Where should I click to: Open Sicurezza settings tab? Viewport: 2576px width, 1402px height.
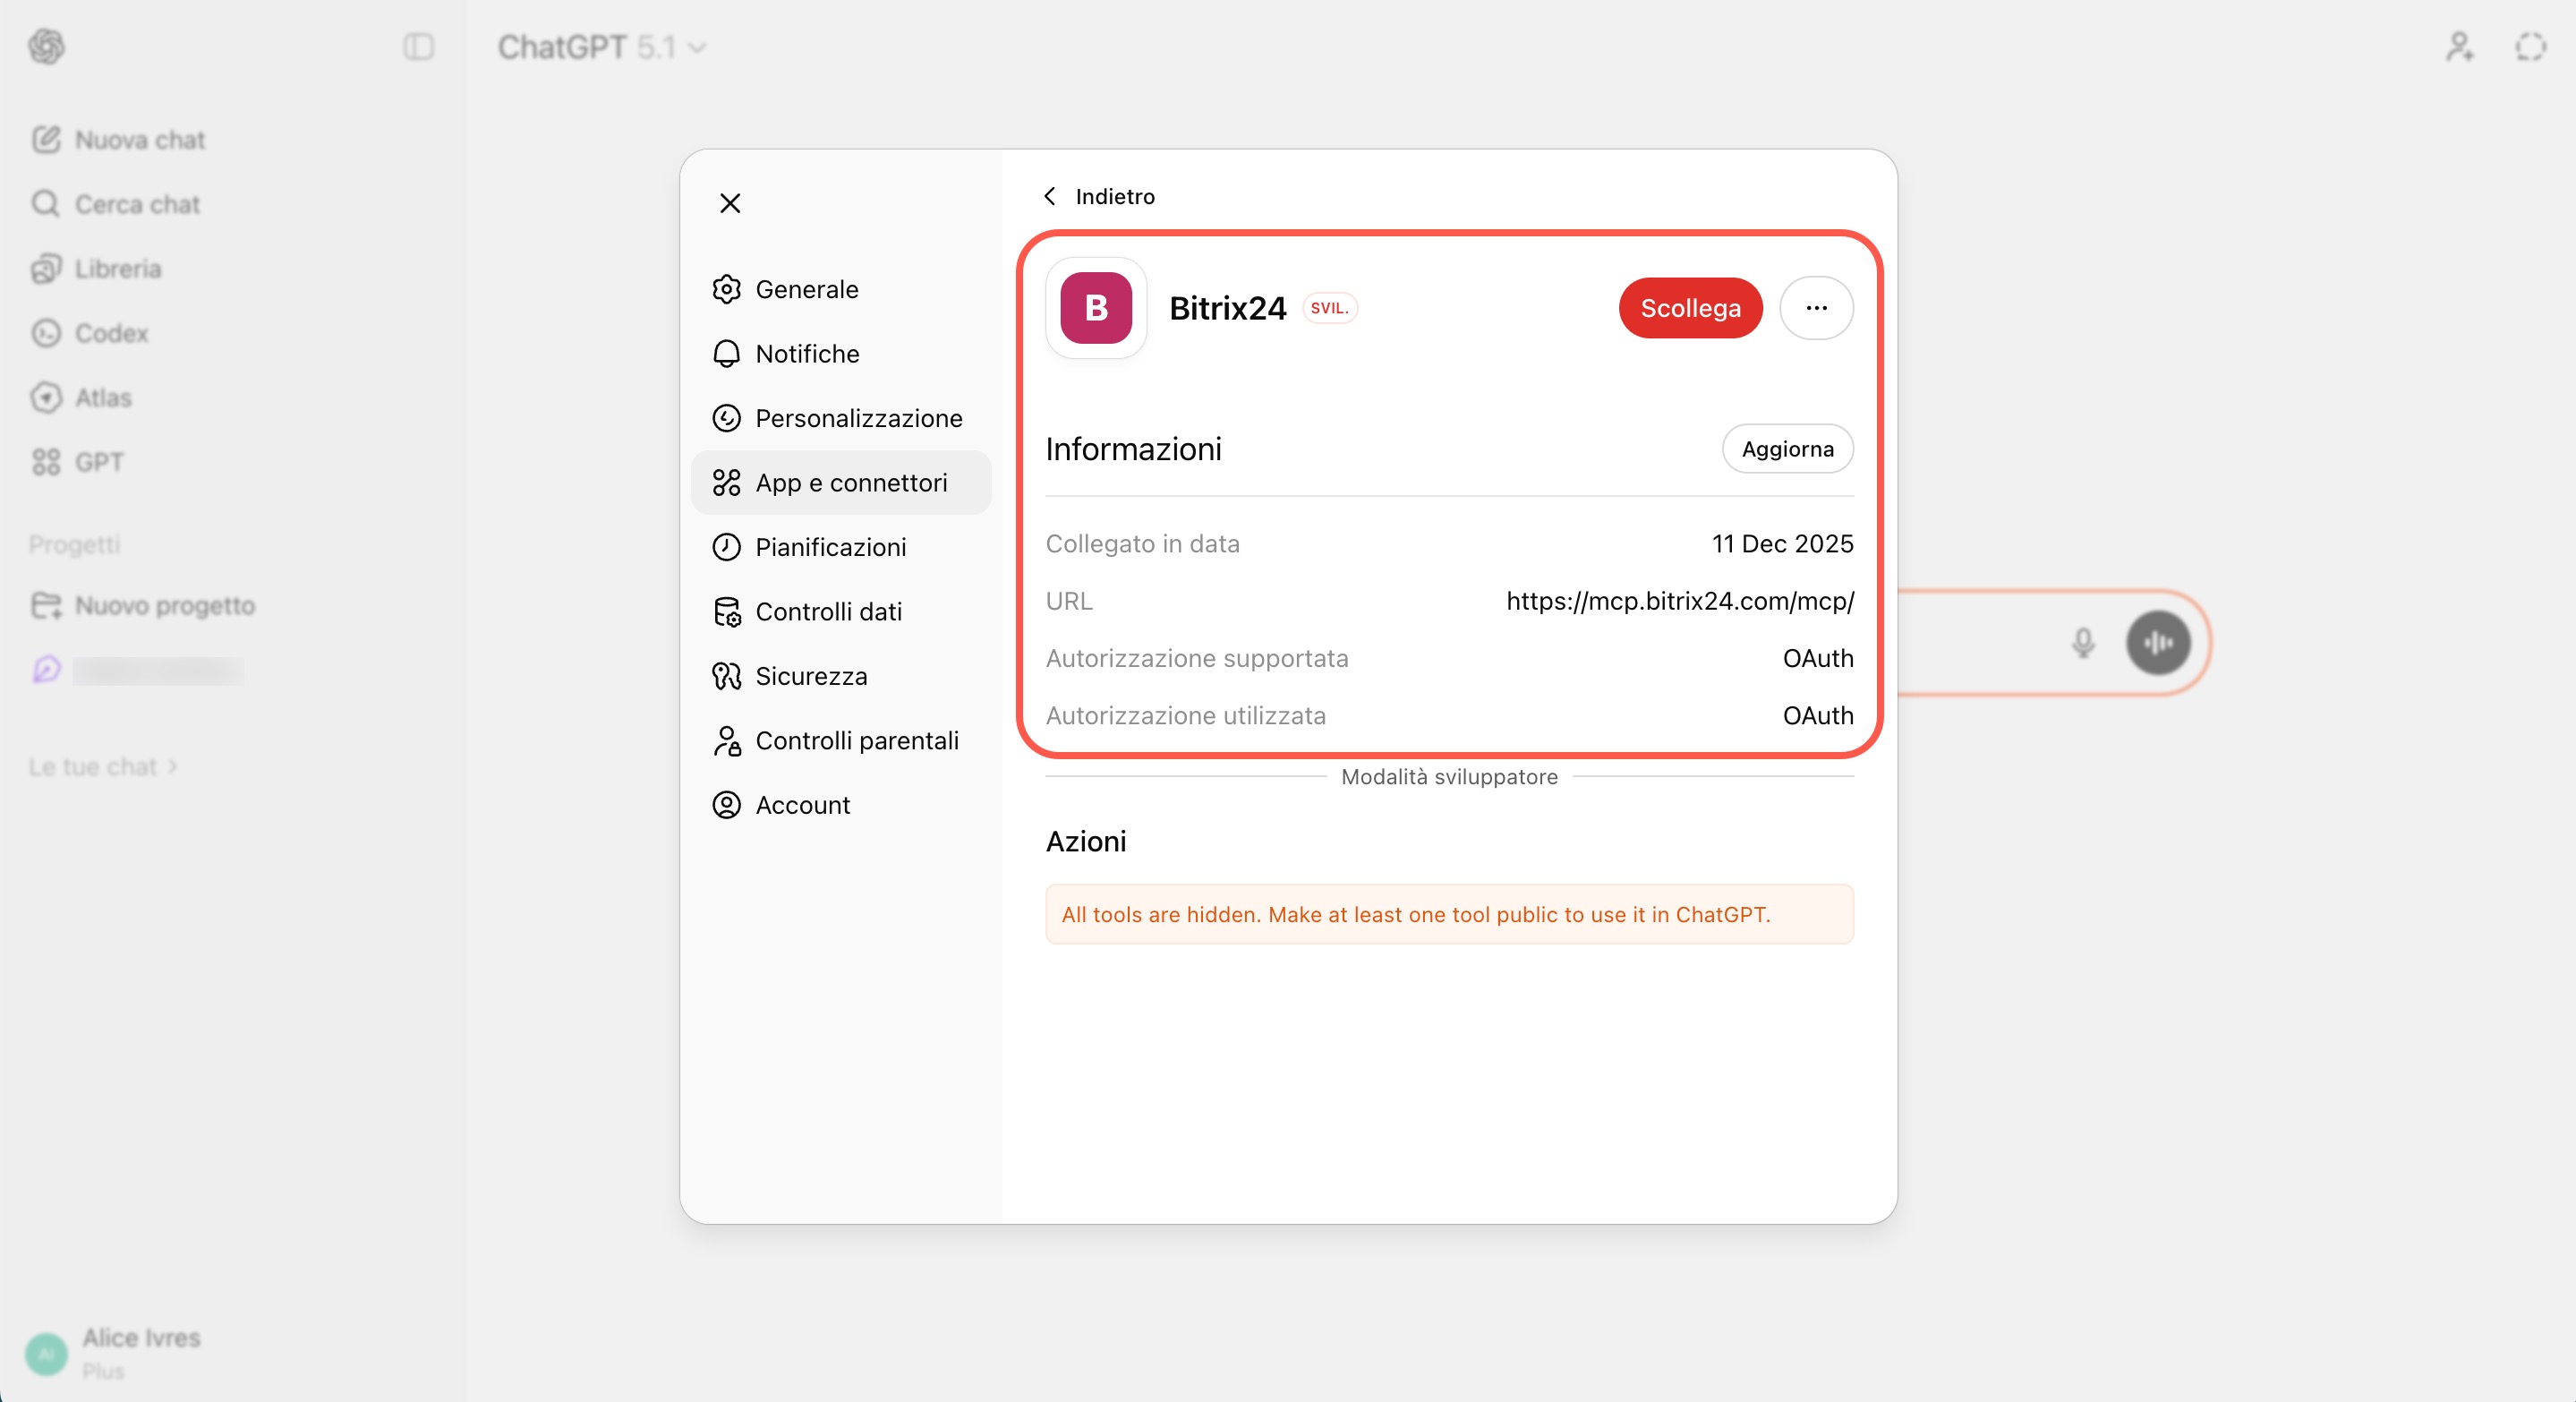[x=810, y=676]
